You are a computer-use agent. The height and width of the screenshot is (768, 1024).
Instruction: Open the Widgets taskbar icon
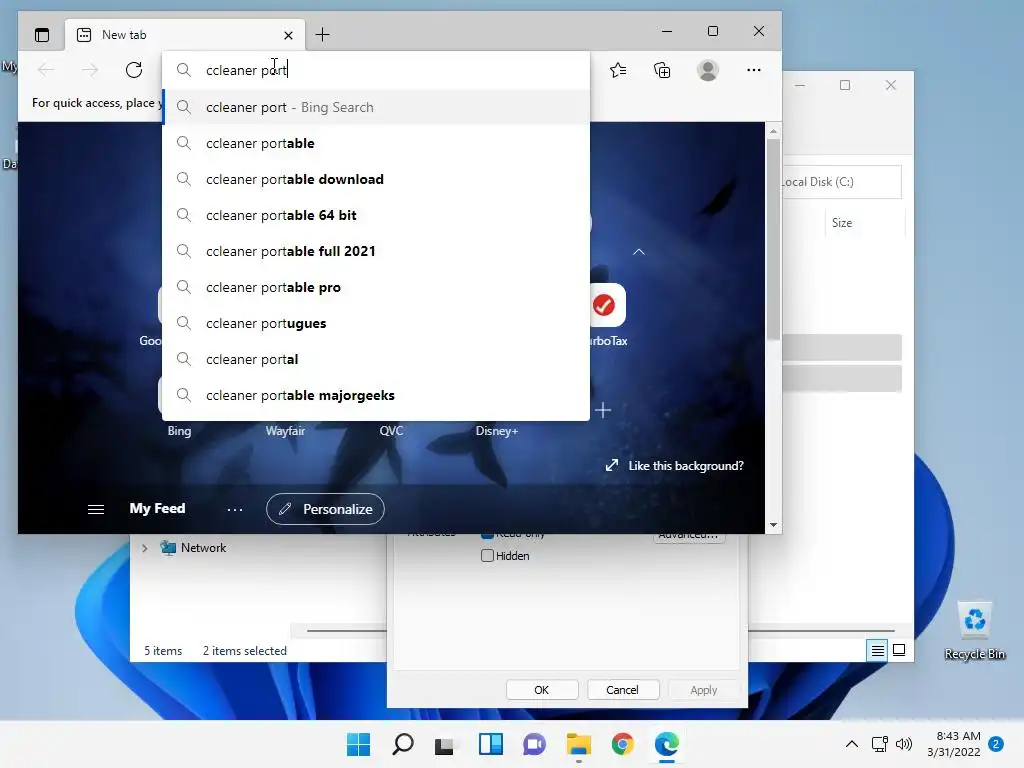(x=490, y=744)
